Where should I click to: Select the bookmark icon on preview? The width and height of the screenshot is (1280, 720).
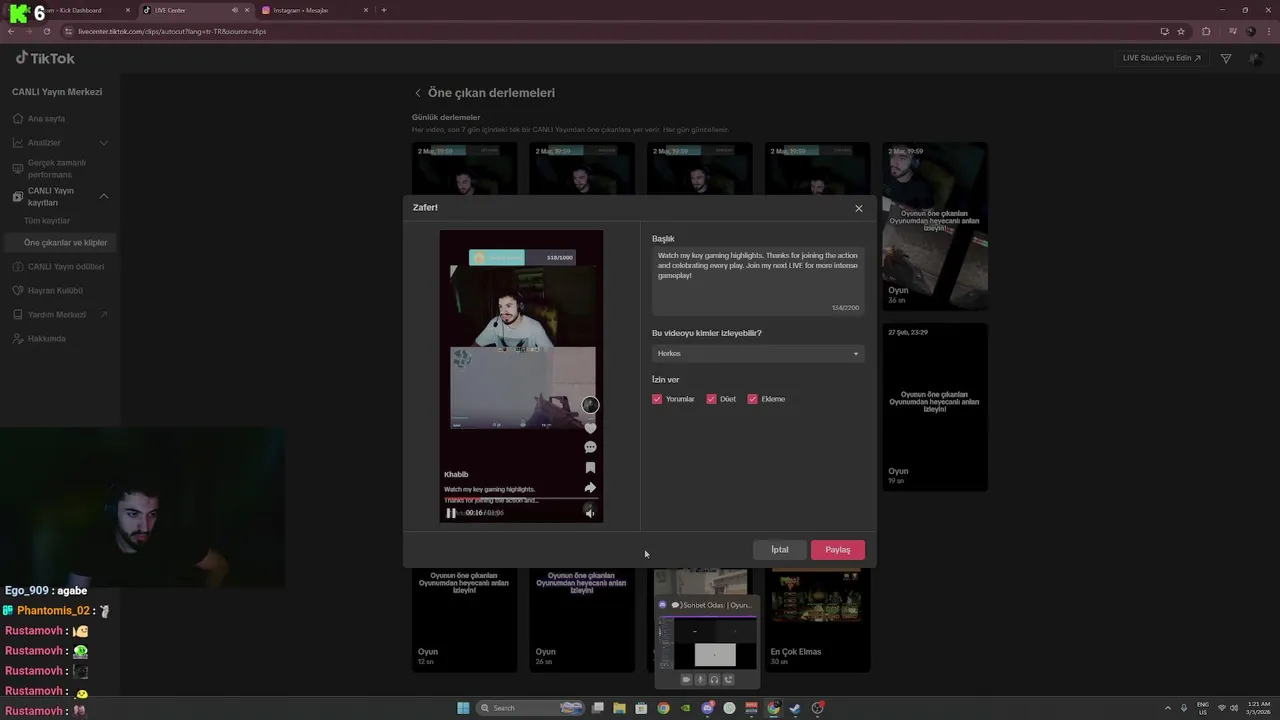(590, 467)
